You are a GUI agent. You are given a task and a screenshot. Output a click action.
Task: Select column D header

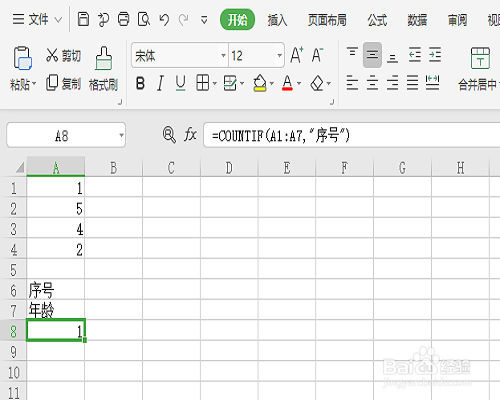tap(229, 167)
